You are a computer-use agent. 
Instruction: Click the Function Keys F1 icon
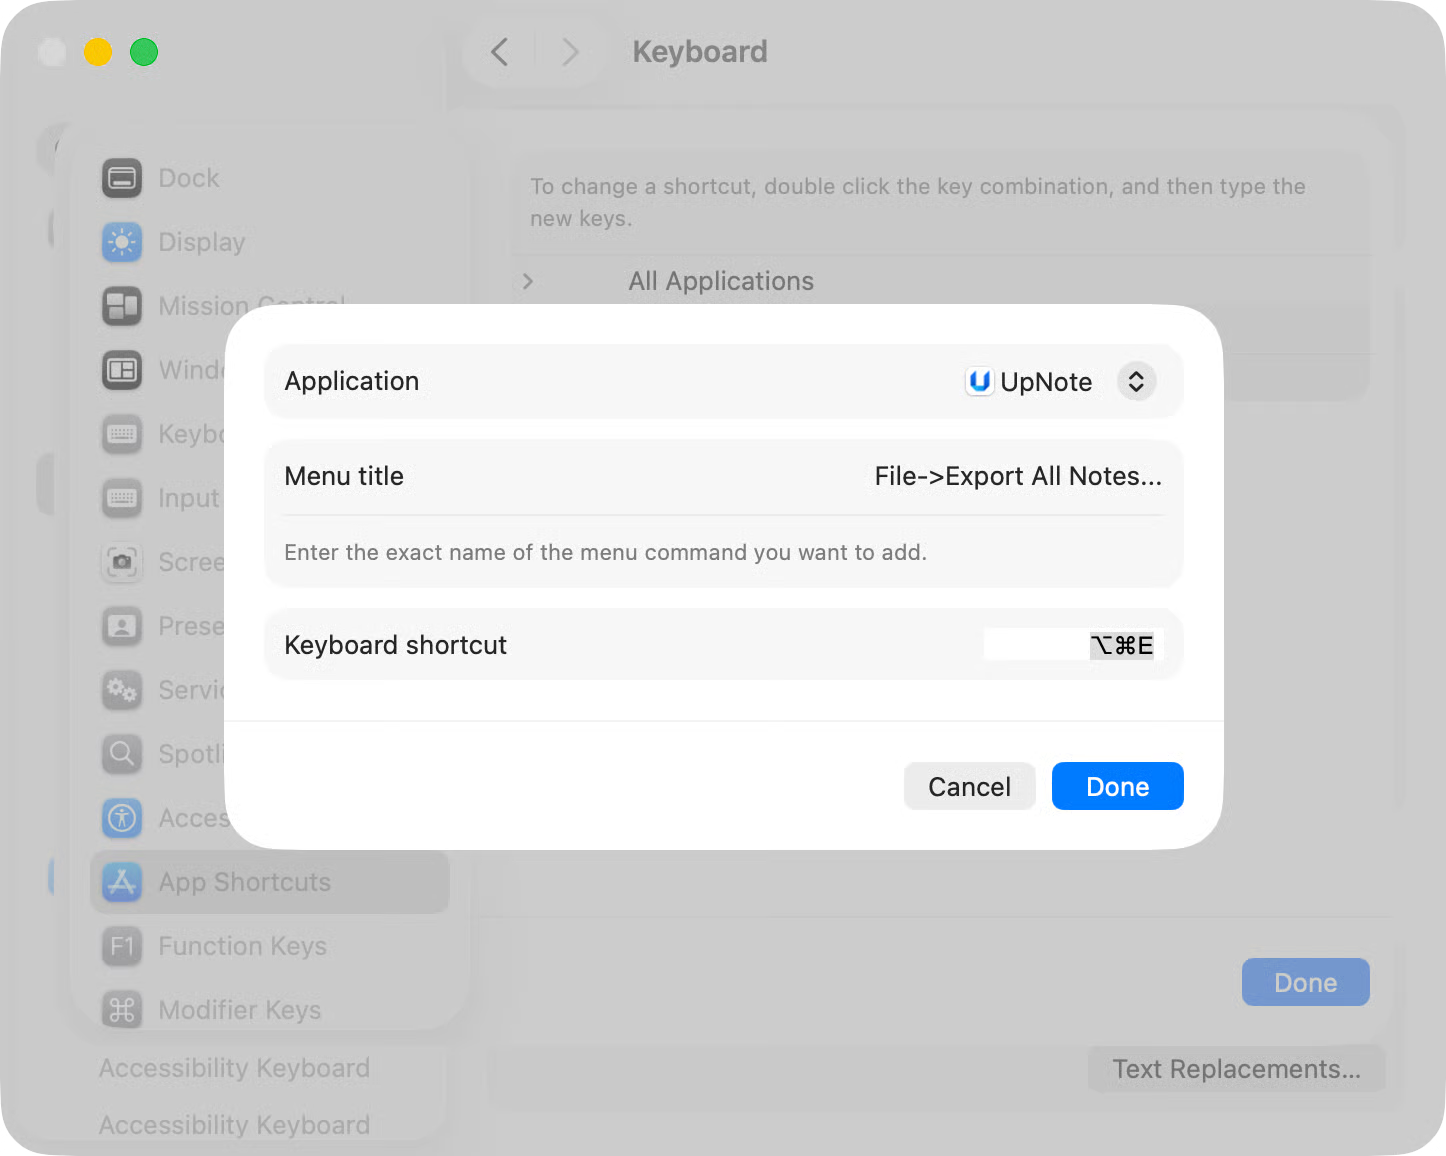click(x=122, y=946)
